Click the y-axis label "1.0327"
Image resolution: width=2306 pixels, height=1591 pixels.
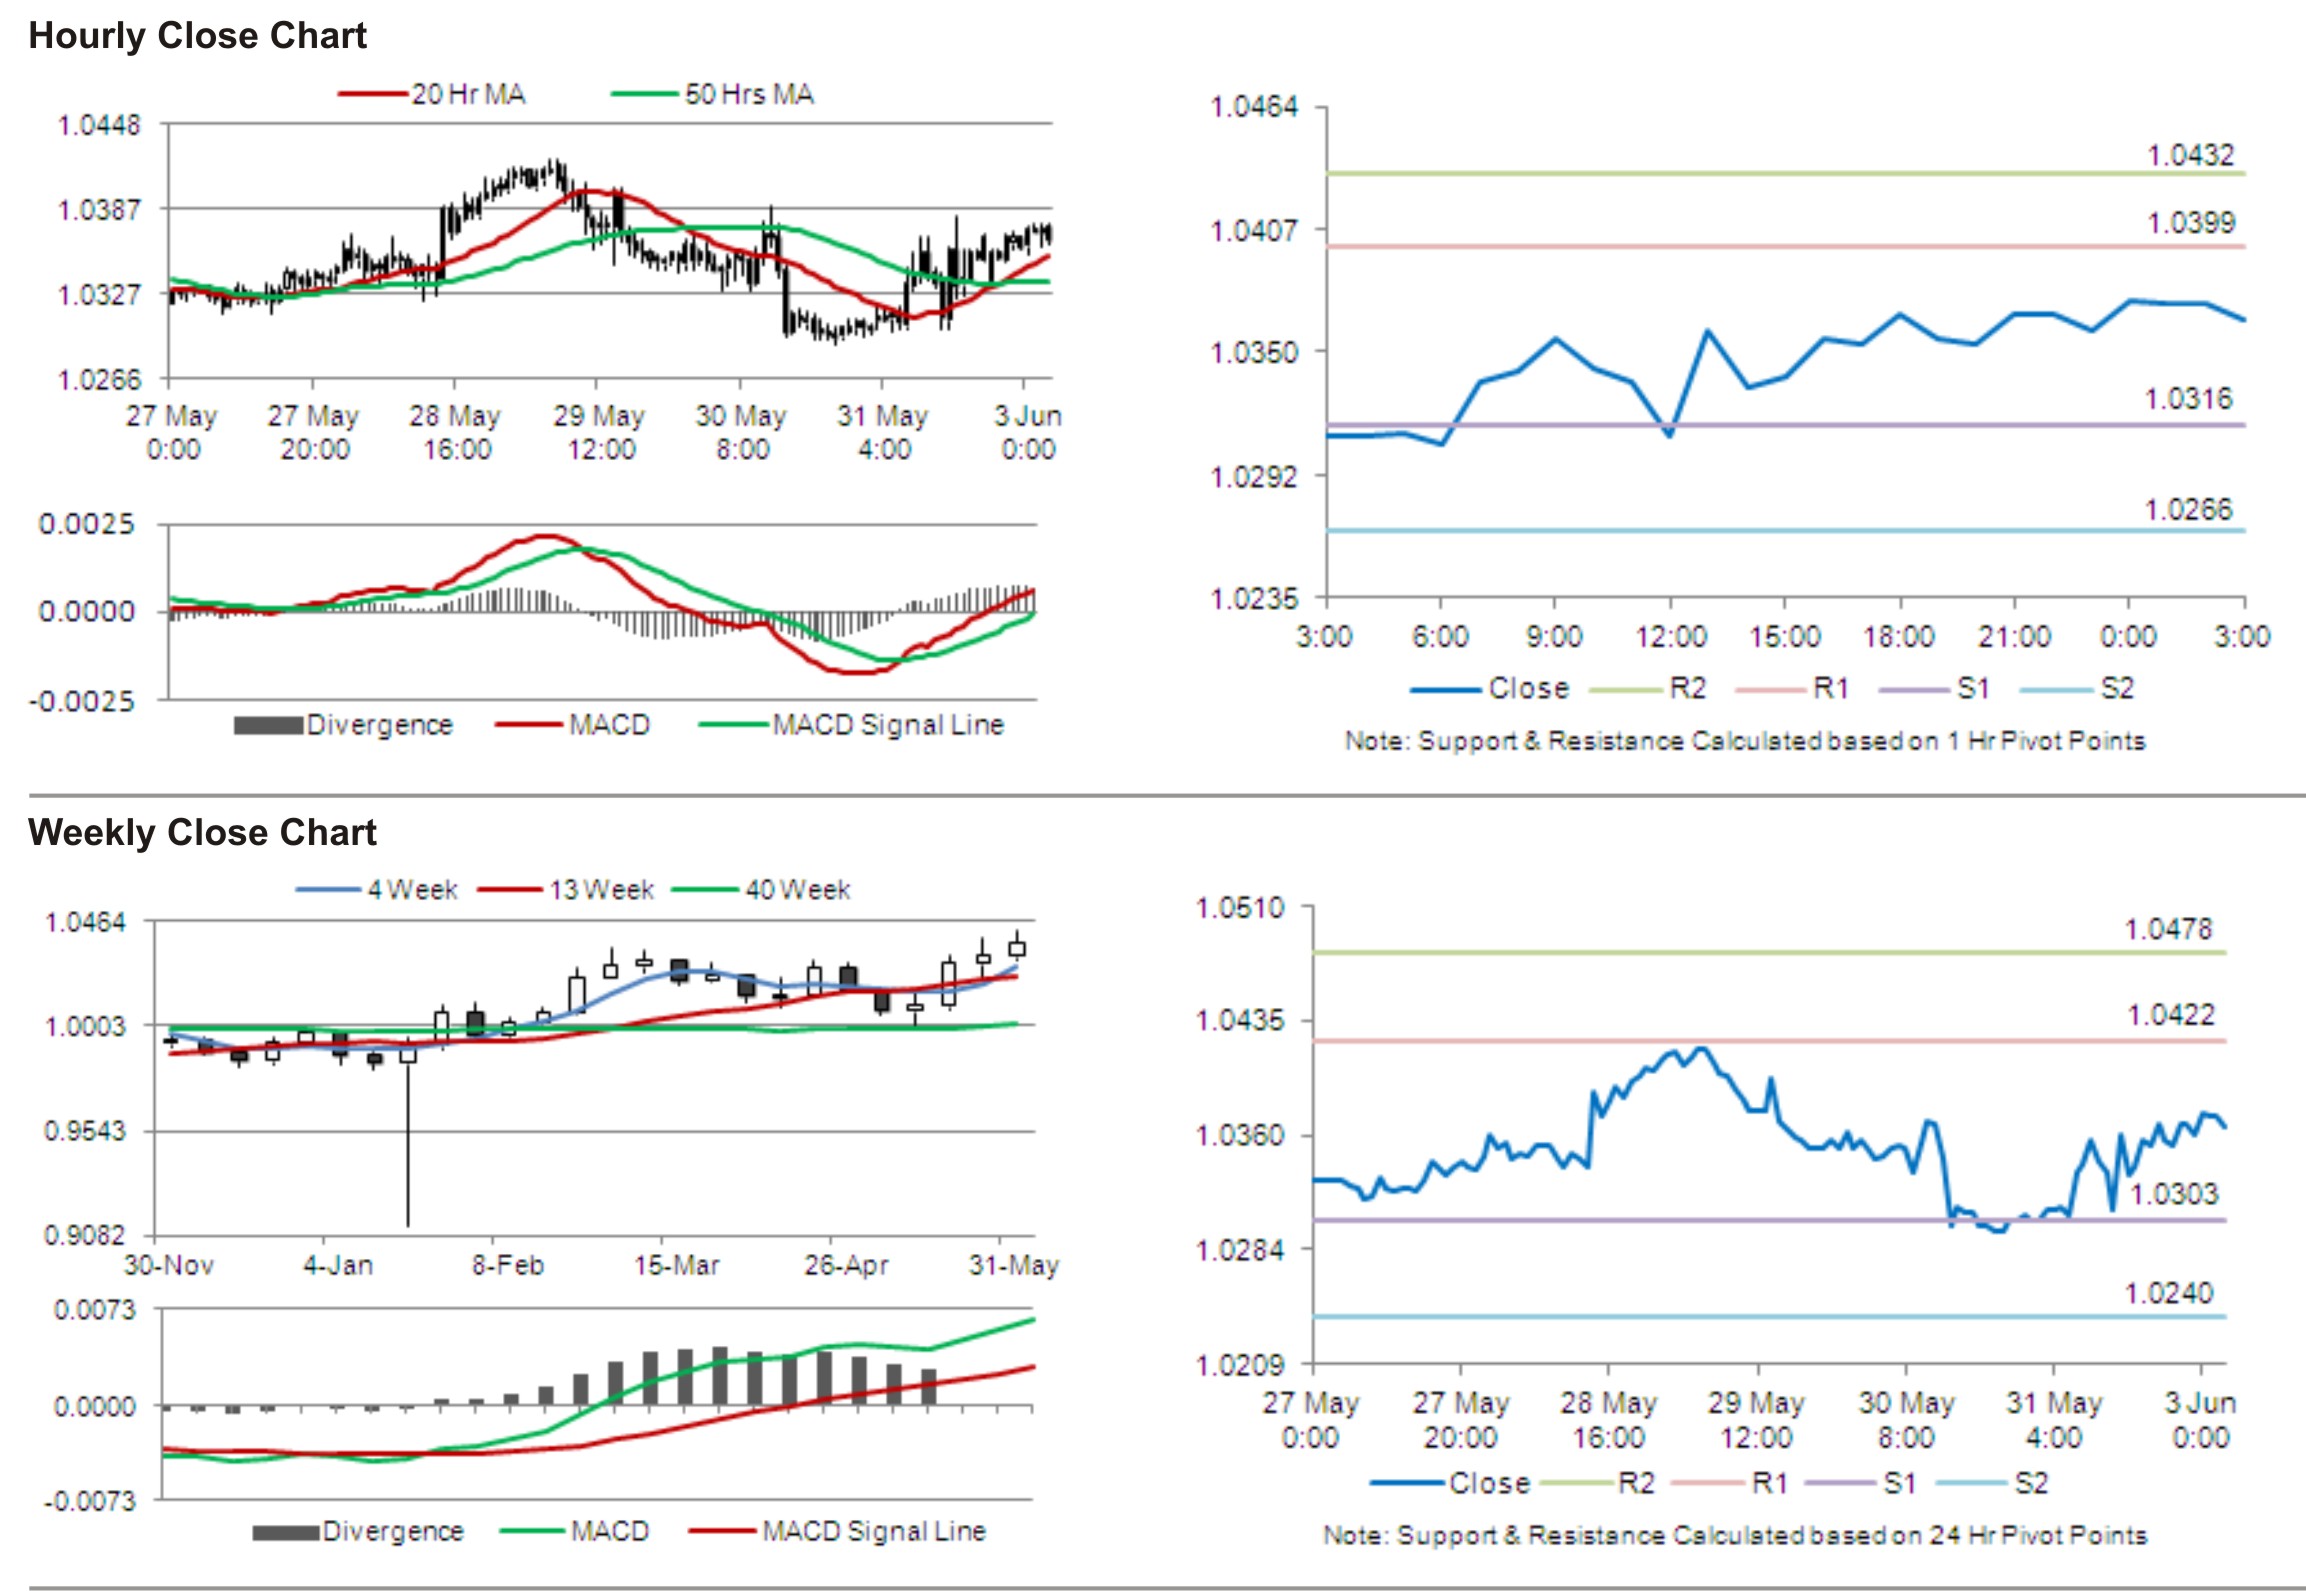(x=100, y=295)
